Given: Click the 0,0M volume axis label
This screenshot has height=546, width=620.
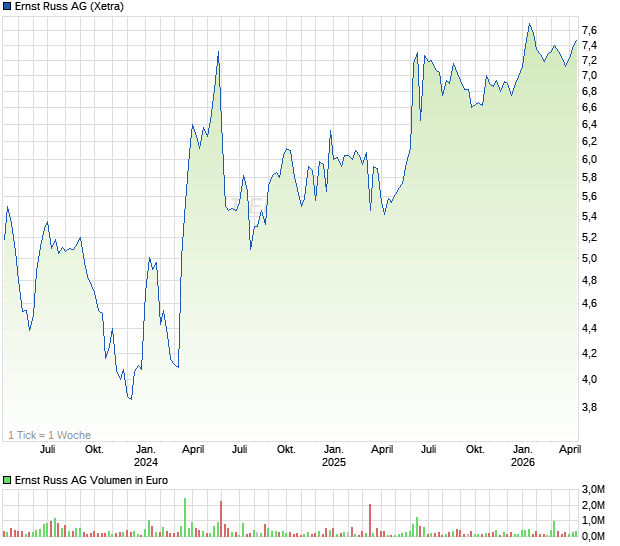Looking at the screenshot, I should [593, 536].
